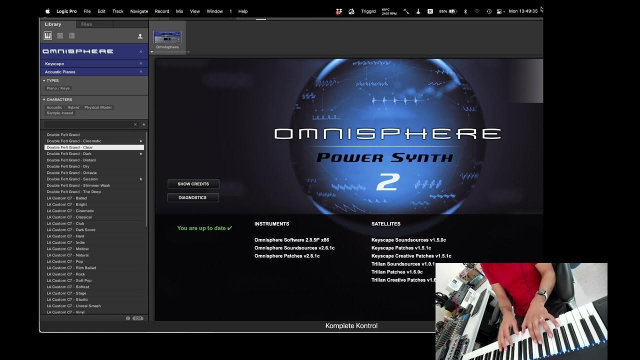Remove the Omnisphere product filter with X
640x360 pixels.
pos(141,51)
